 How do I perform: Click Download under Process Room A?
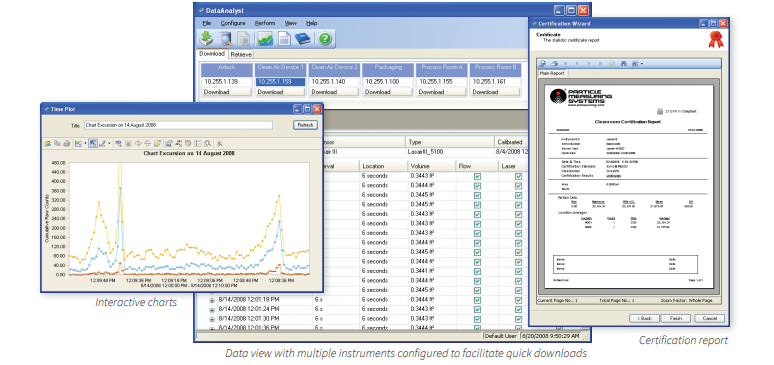(441, 92)
